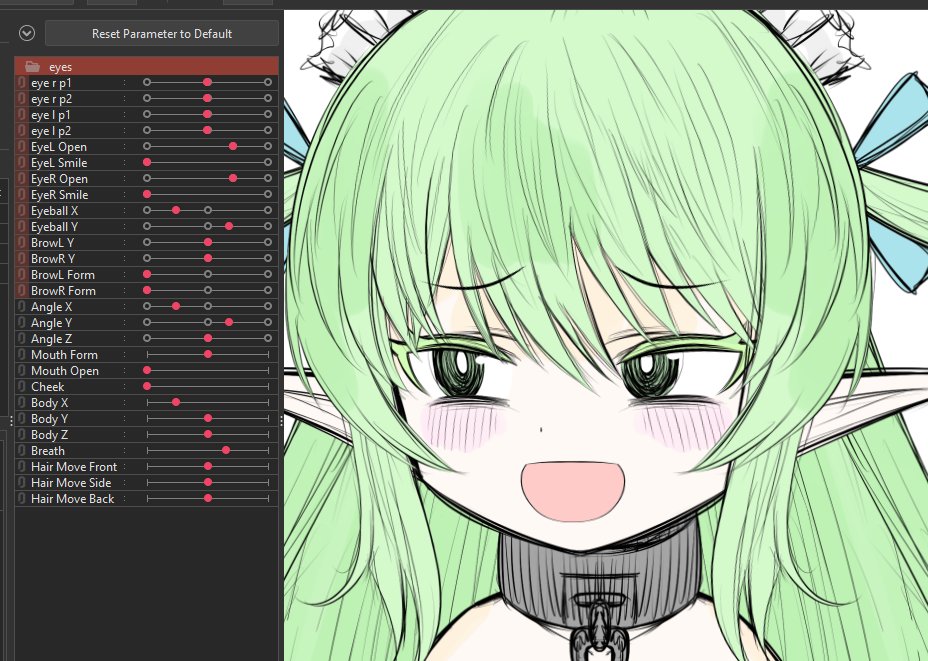Click the Hair Move Back slider handle

[208, 498]
